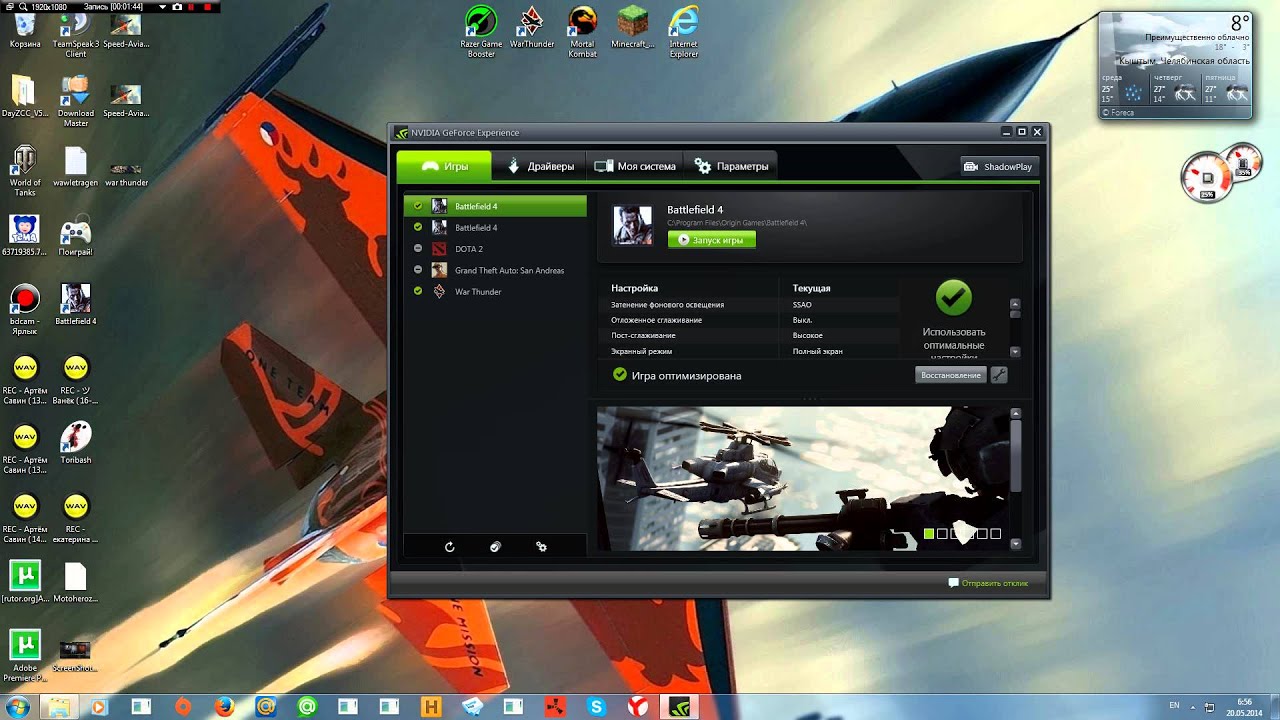
Task: Click the Игра оптимизирована status text
Action: point(686,376)
